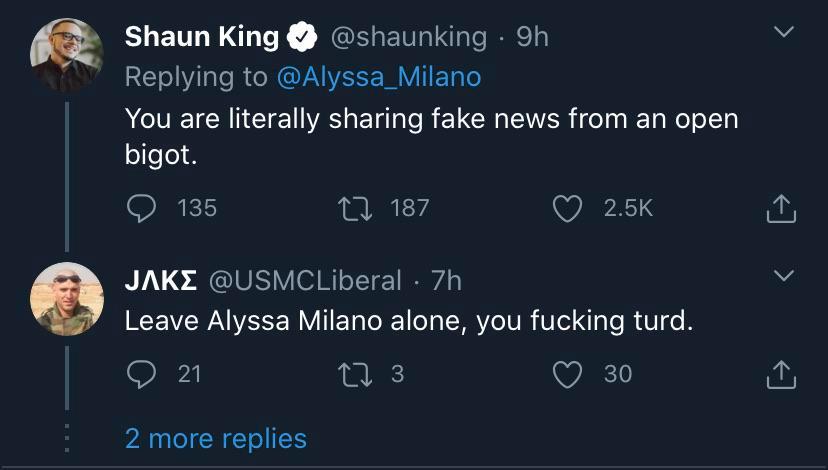Share the @USMCLiberal tweet
The width and height of the screenshot is (828, 470).
(x=781, y=373)
